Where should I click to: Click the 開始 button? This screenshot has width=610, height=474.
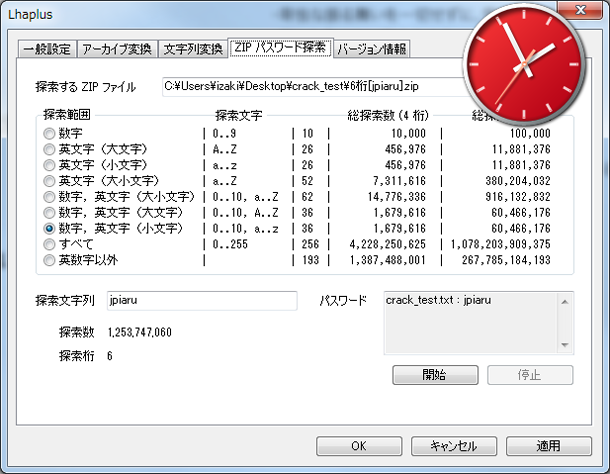coord(435,375)
